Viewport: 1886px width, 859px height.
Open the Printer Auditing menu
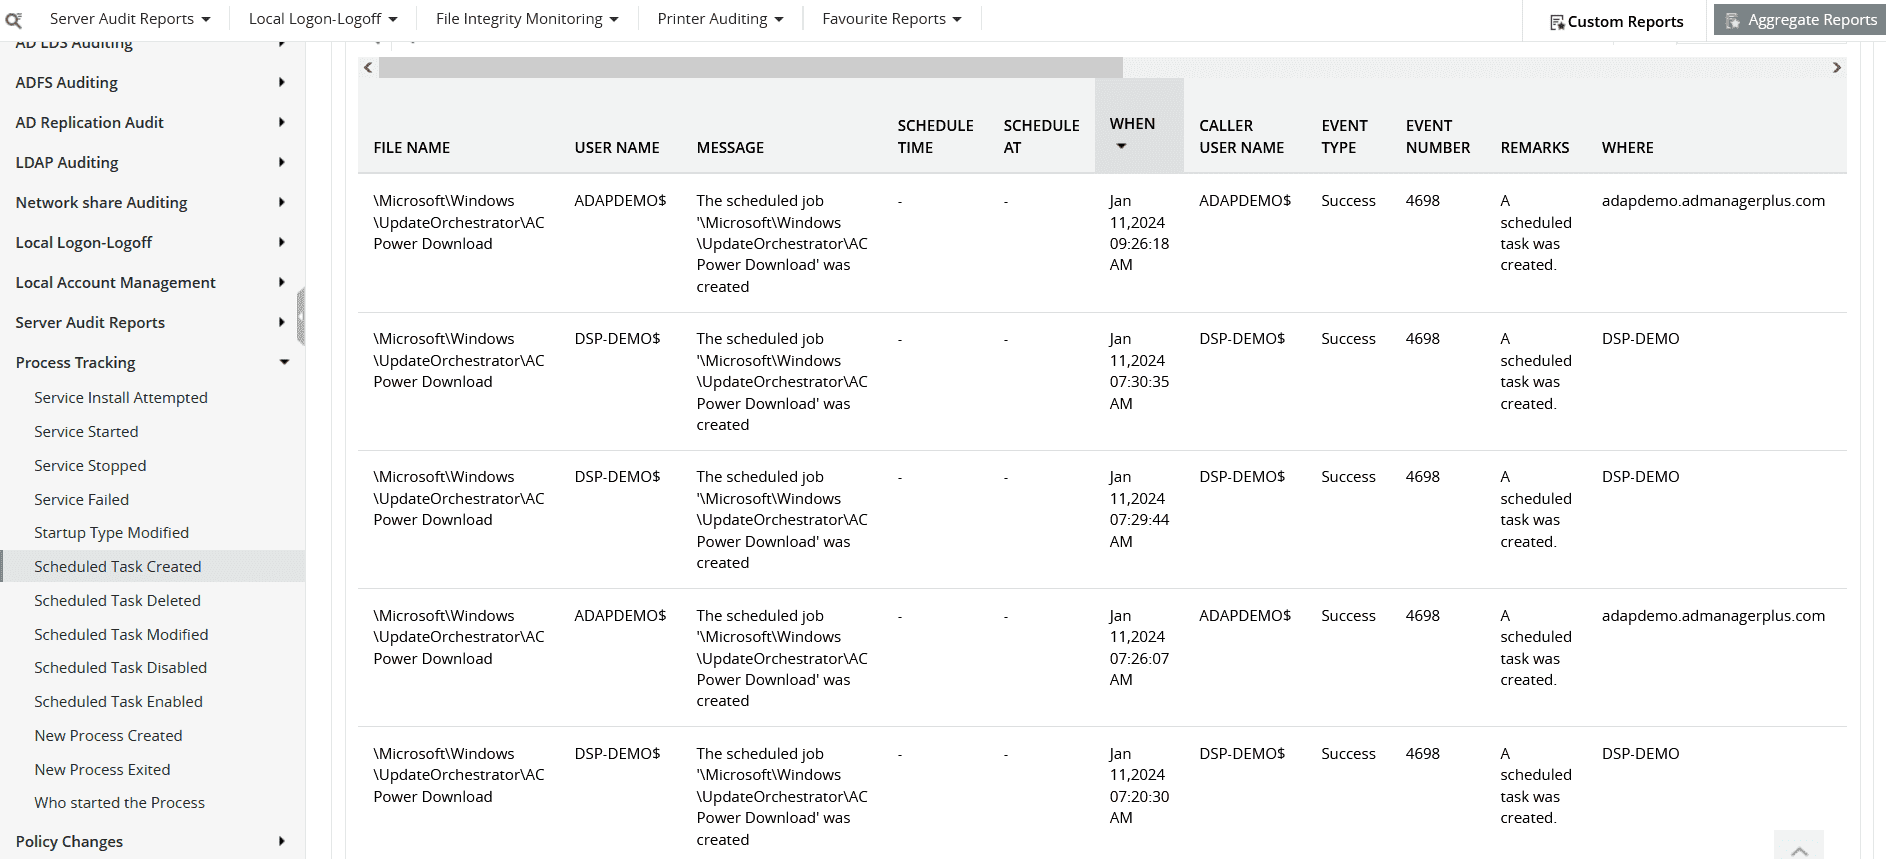pyautogui.click(x=720, y=19)
